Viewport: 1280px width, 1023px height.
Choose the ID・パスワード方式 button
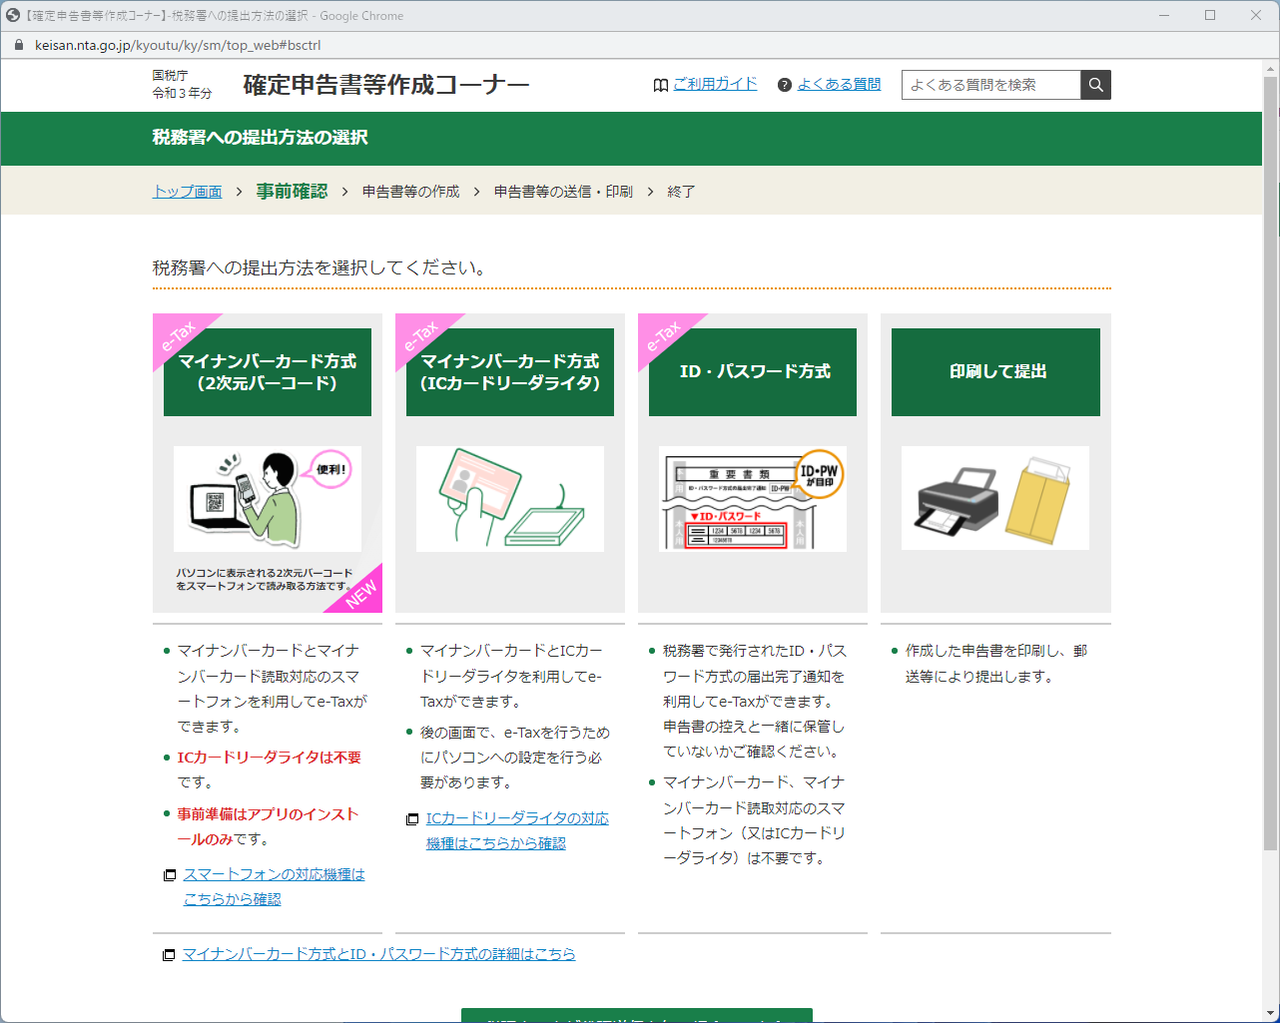tap(753, 372)
